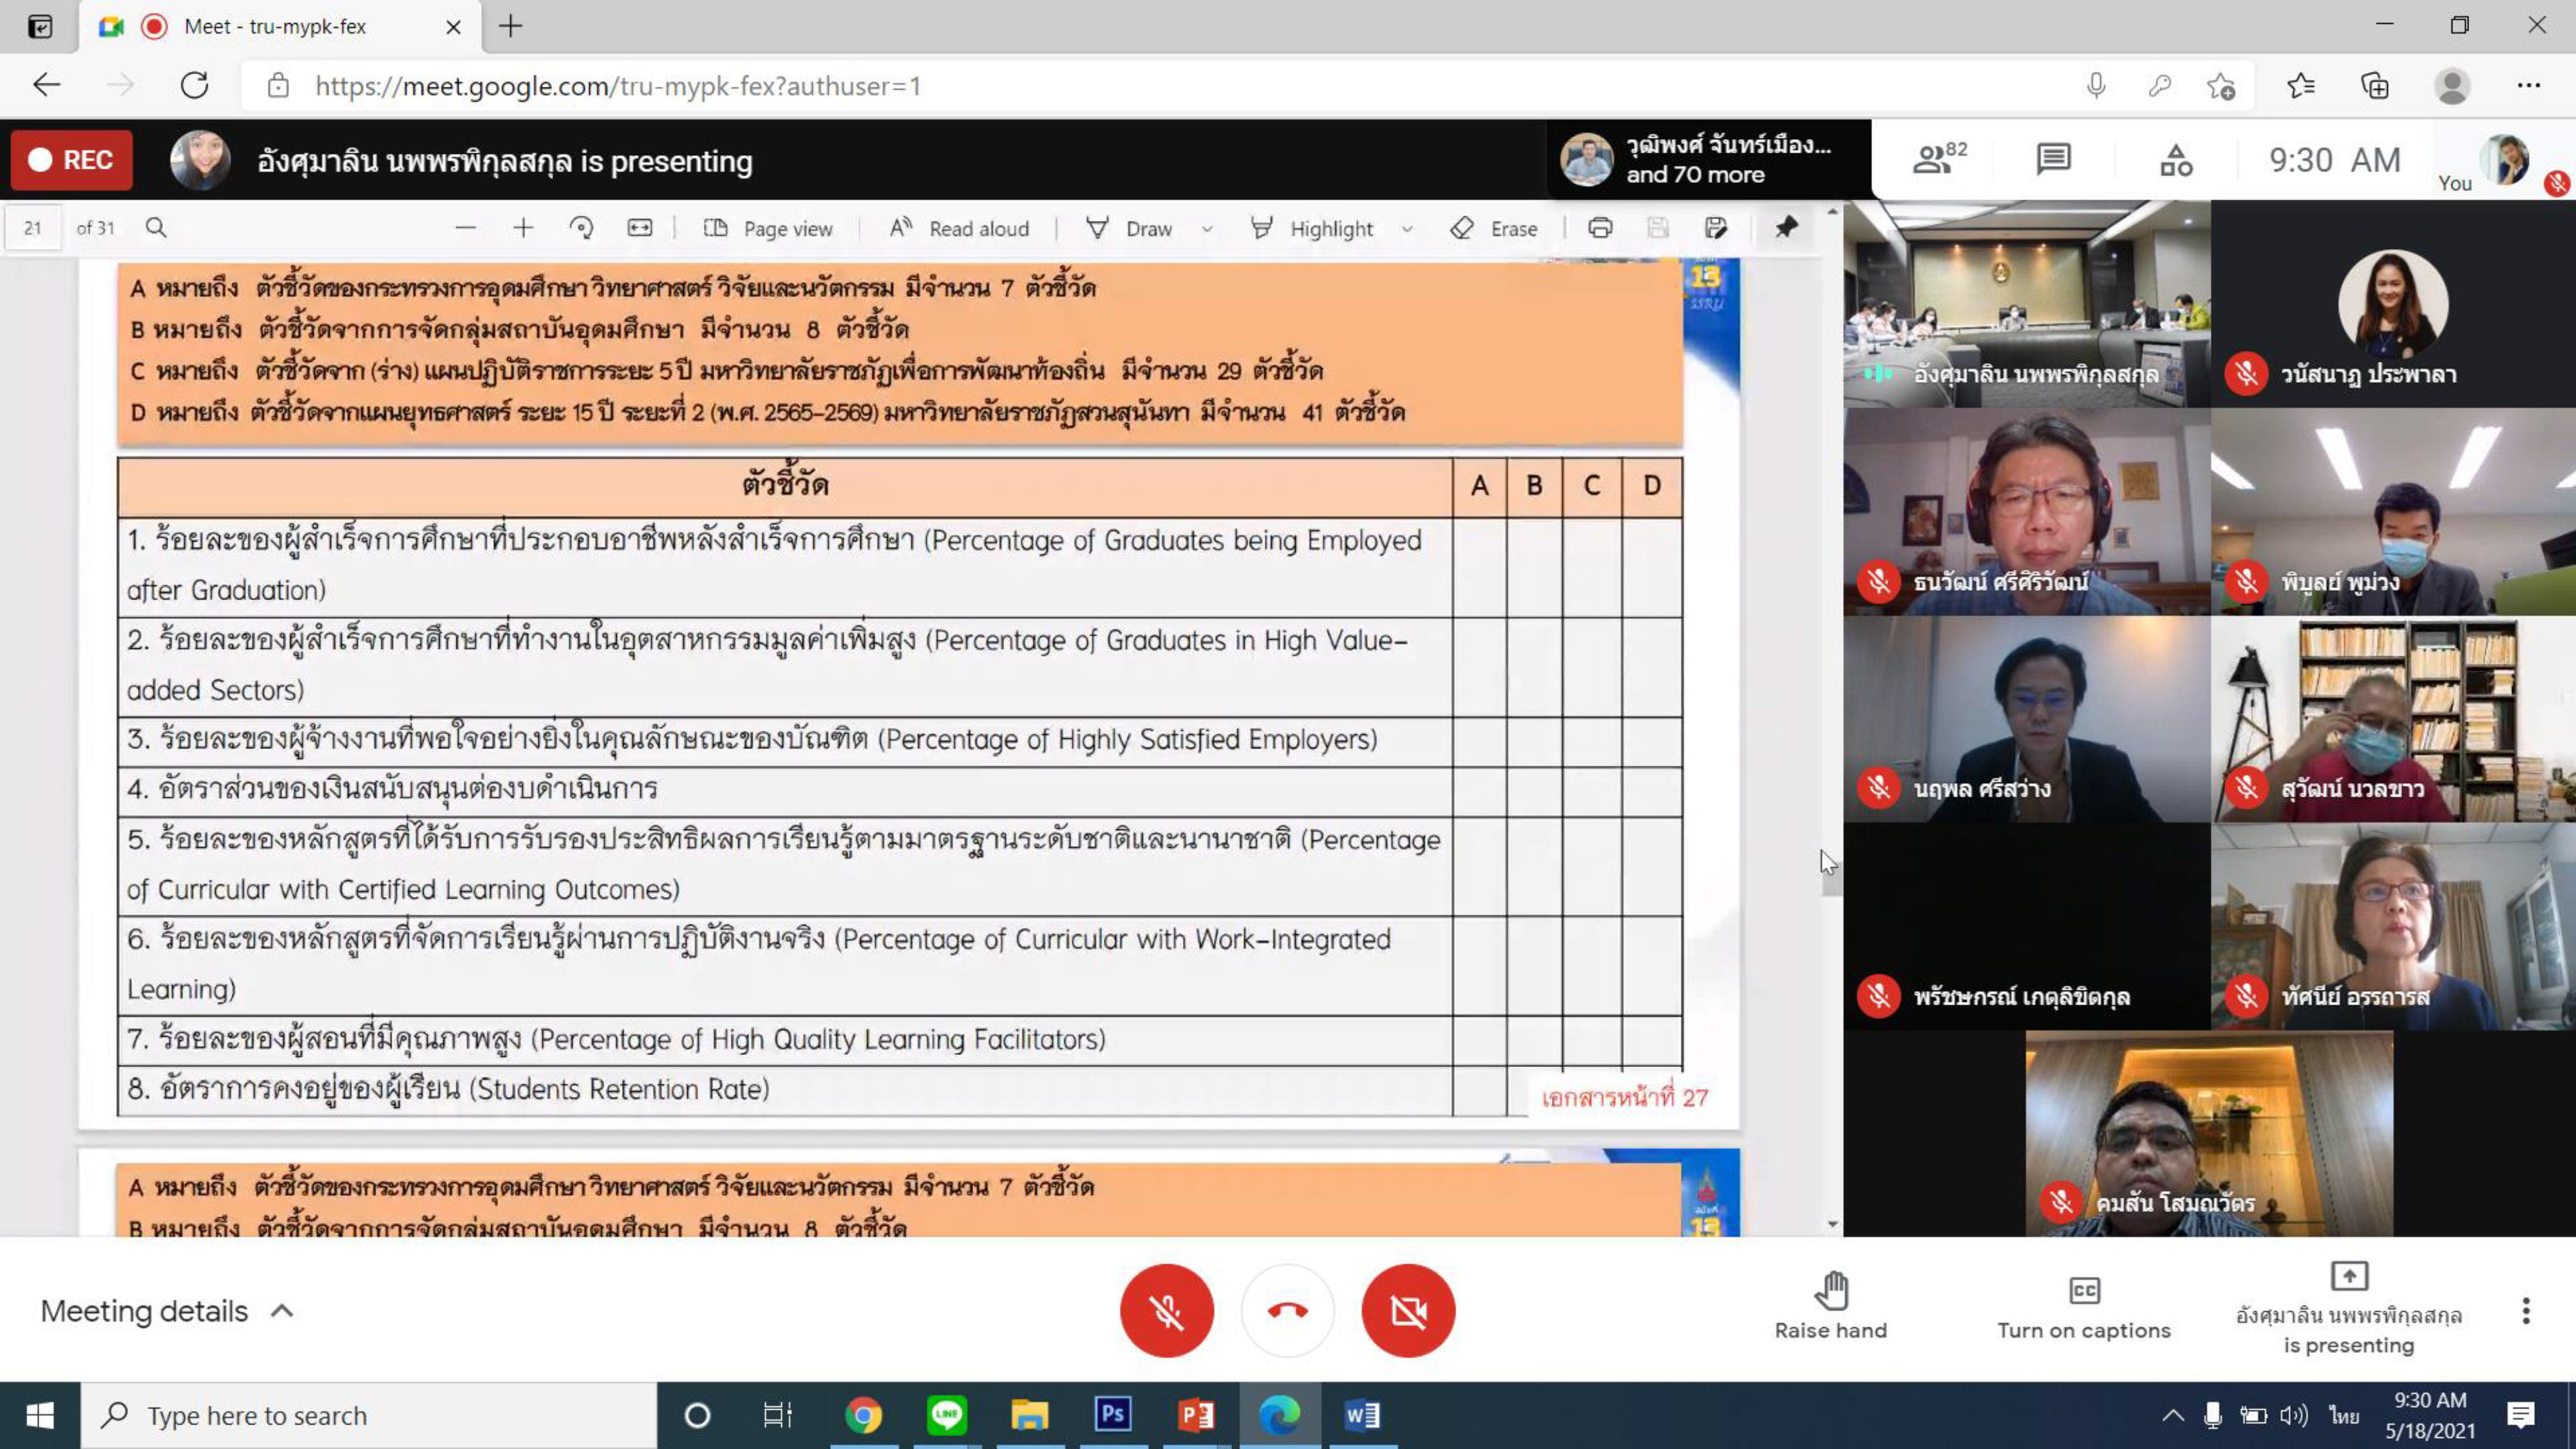Click the fit-to-width icon in PDF toolbar

[x=640, y=228]
